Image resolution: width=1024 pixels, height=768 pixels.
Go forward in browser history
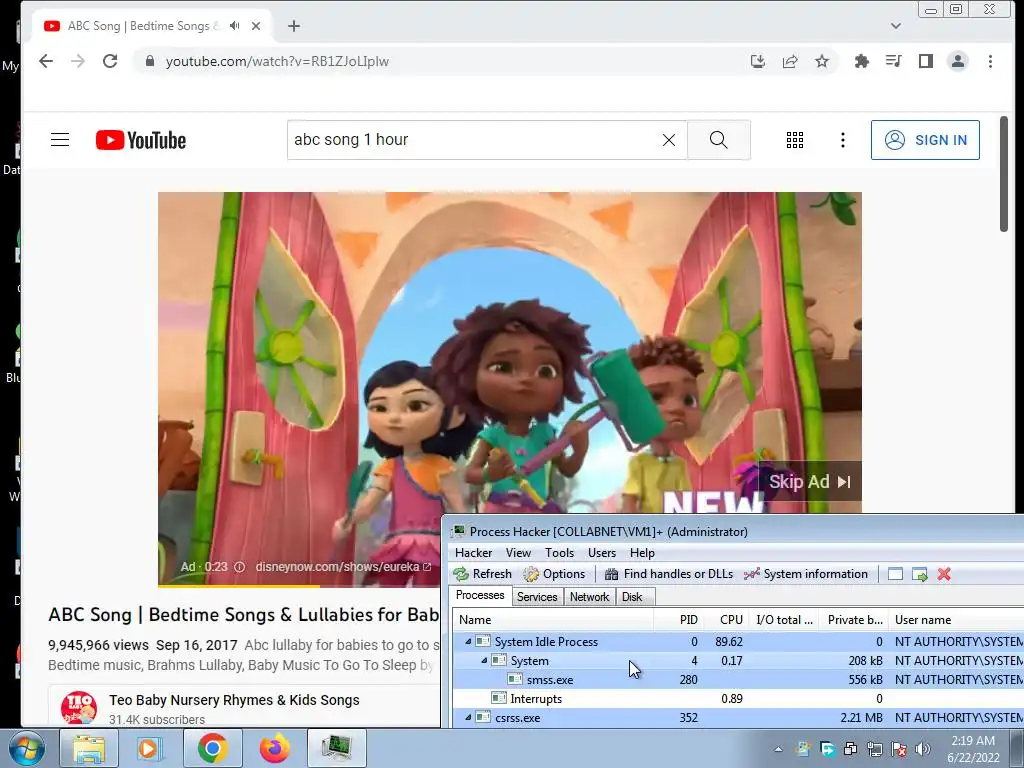point(78,61)
